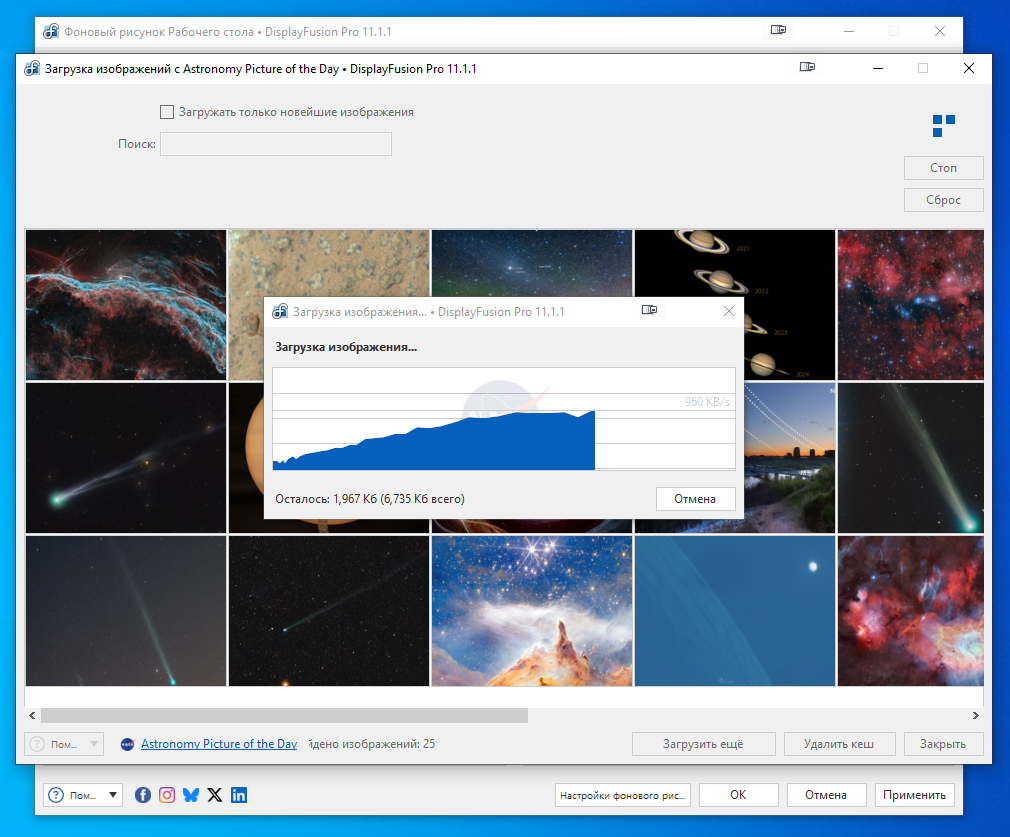Open the Instagram icon link

pos(167,795)
